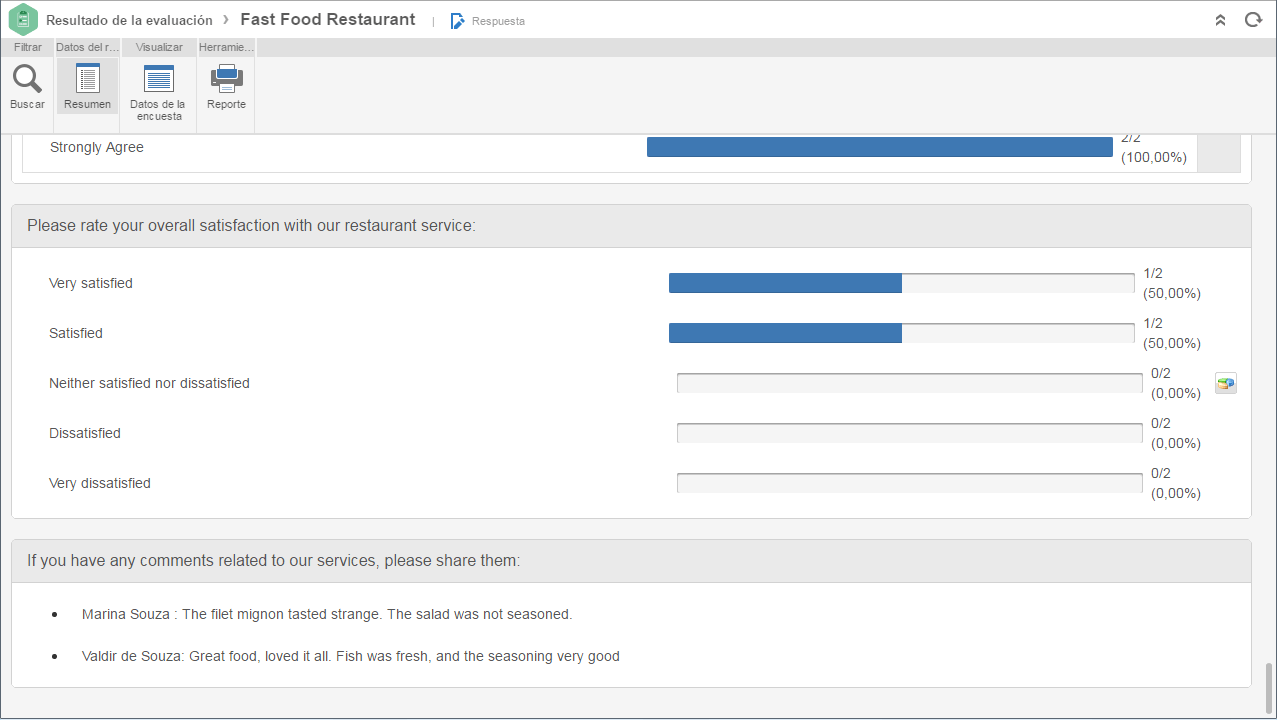Image resolution: width=1277 pixels, height=720 pixels.
Task: Click Satisfied 1/2 (50,00%) value
Action: [1172, 333]
